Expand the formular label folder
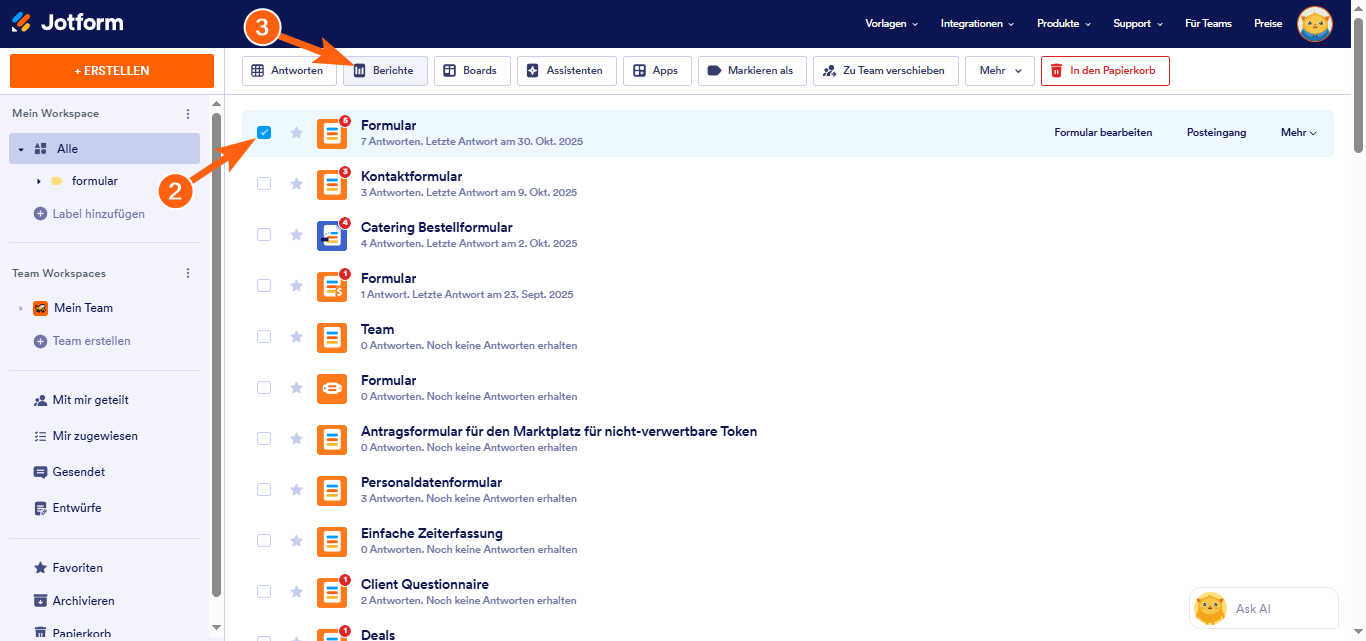 pyautogui.click(x=39, y=181)
